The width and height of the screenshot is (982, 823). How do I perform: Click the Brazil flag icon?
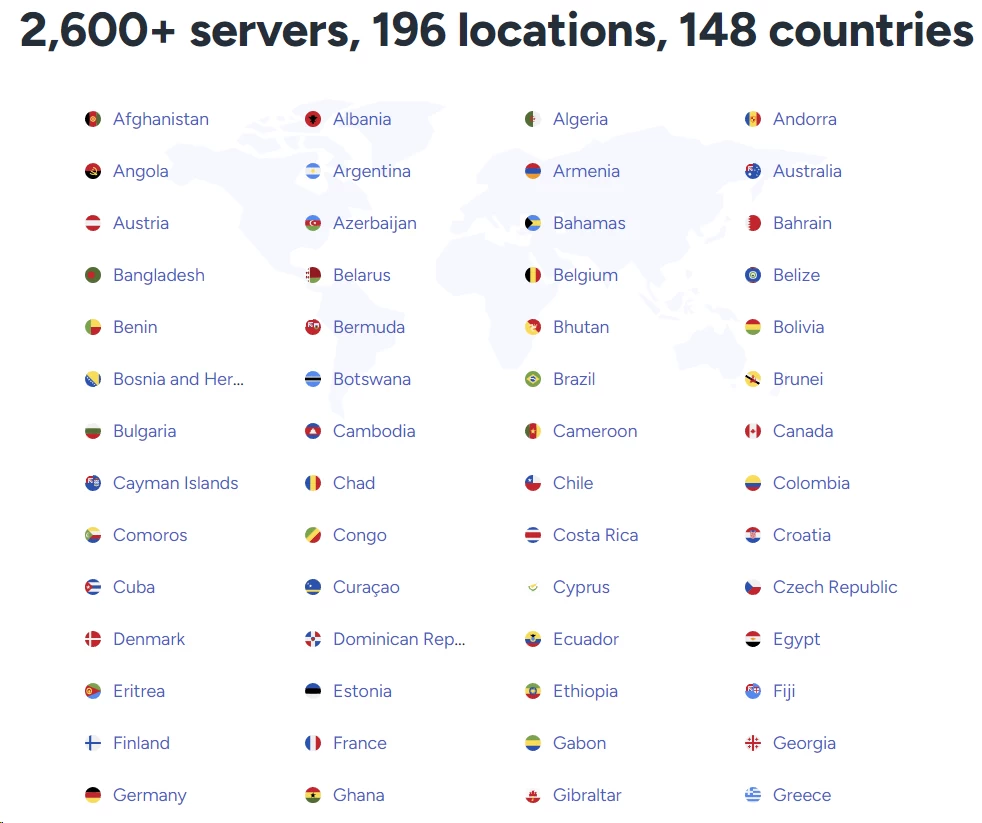pos(532,379)
